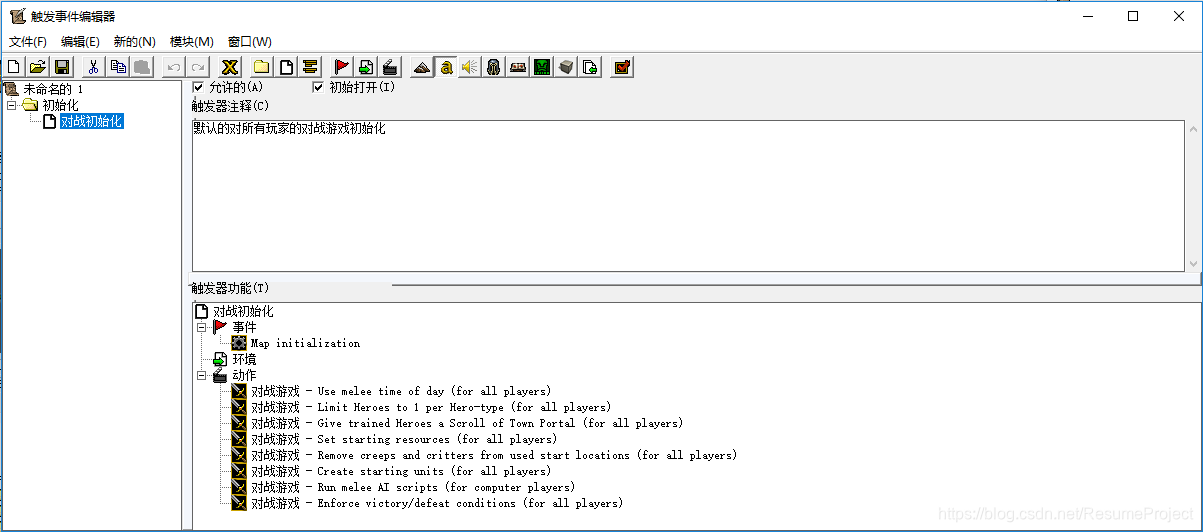Open the Object Manager gray box icon
Viewport: 1203px width, 532px height.
566,67
